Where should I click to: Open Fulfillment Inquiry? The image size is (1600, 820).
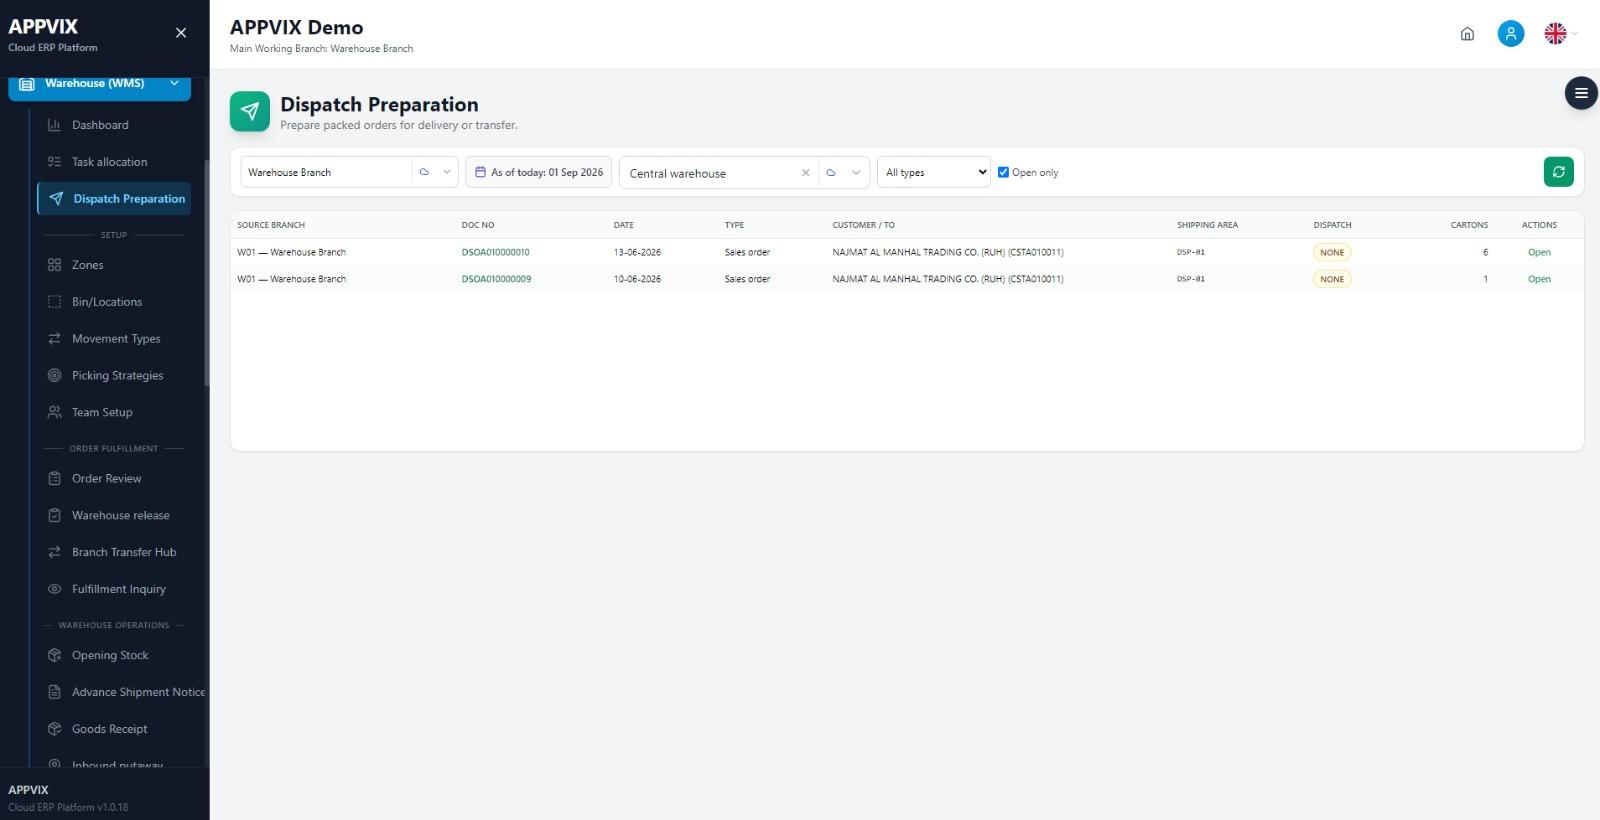[113, 589]
